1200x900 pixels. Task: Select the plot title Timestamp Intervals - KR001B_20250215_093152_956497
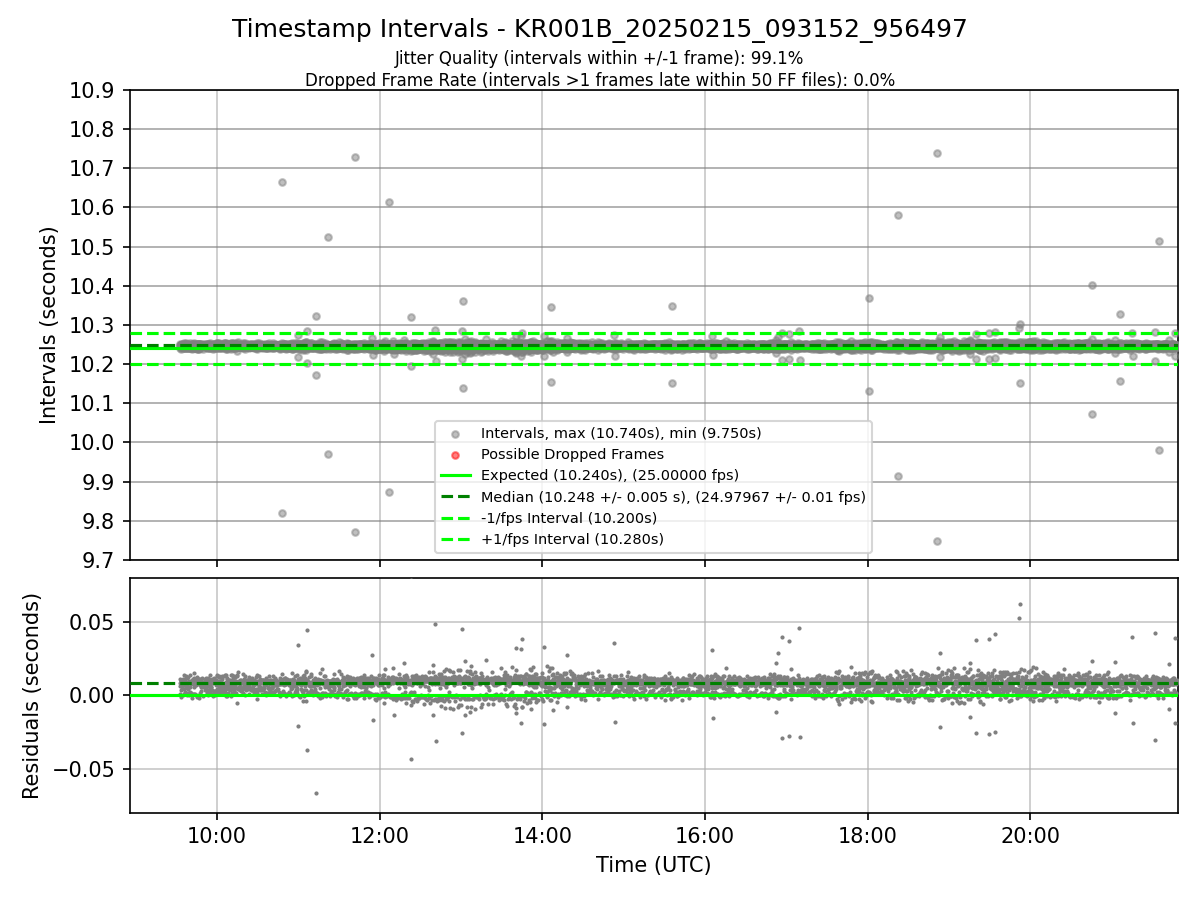600,29
